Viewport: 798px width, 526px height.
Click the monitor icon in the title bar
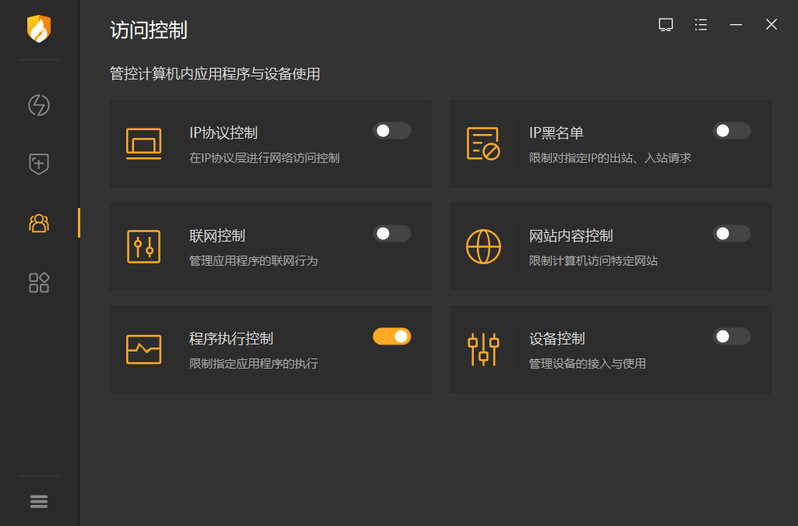point(666,24)
